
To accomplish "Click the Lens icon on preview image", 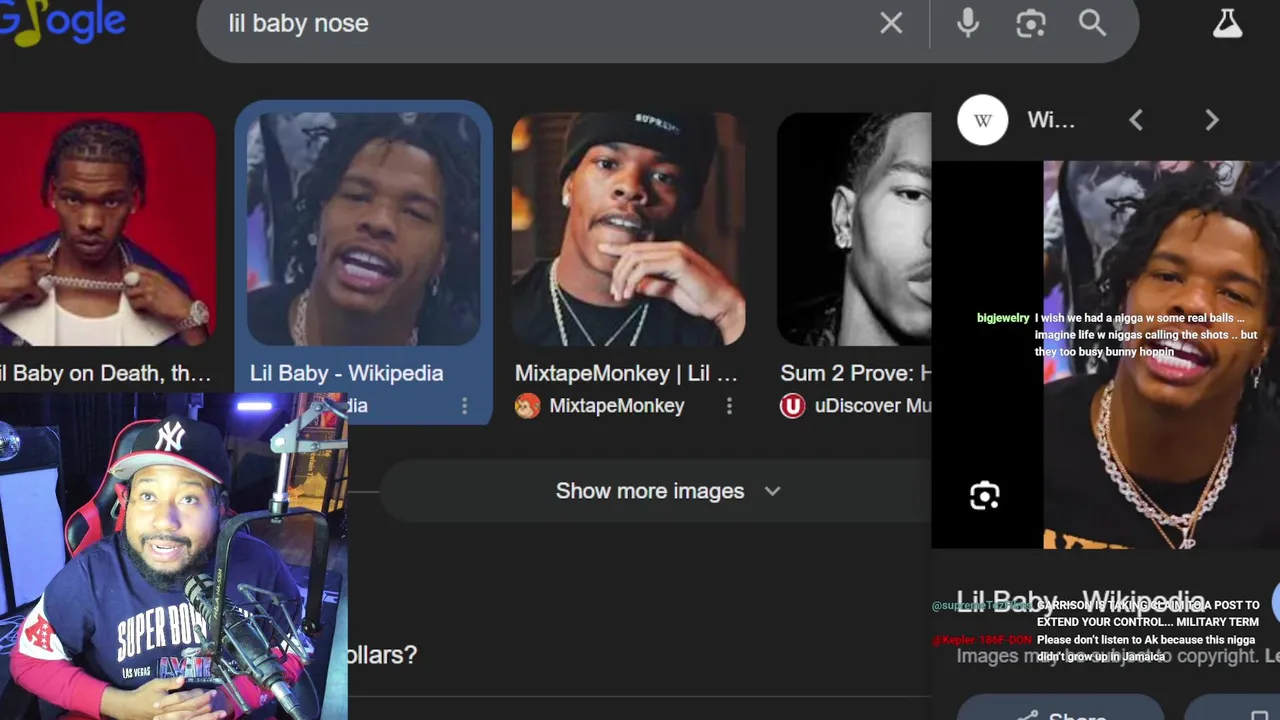I will (x=985, y=496).
